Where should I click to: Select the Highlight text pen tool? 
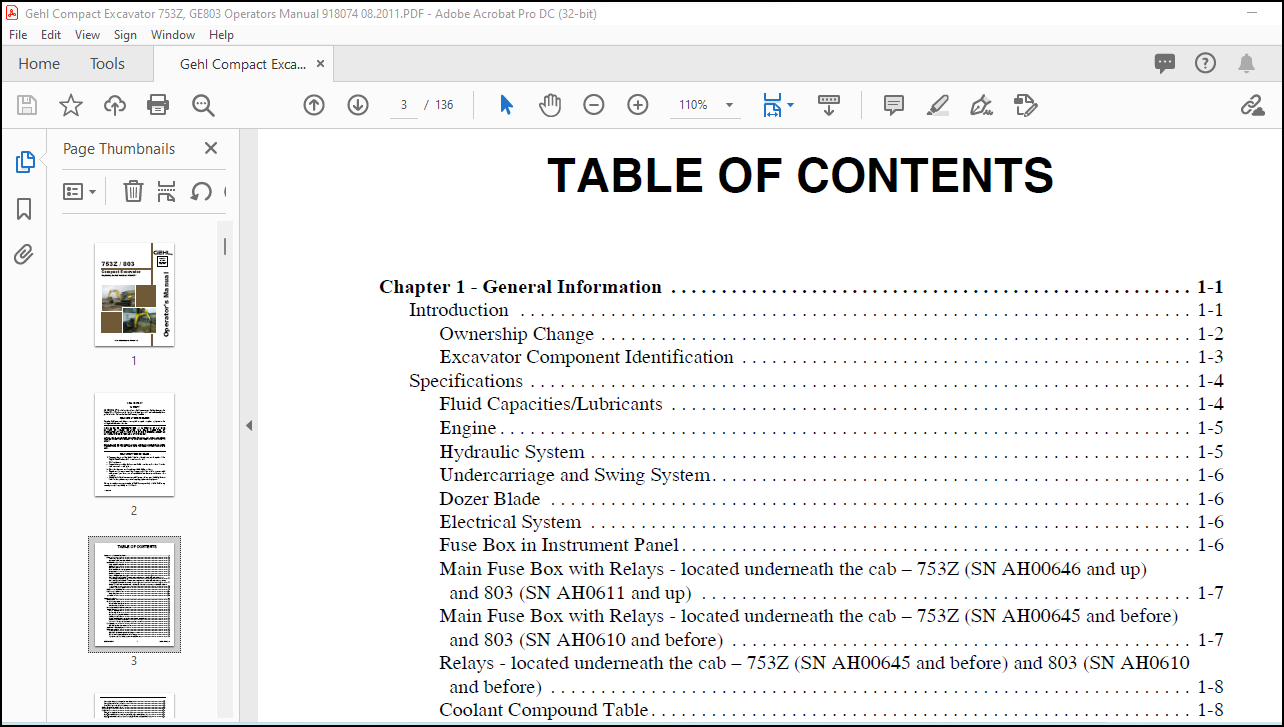click(x=937, y=105)
